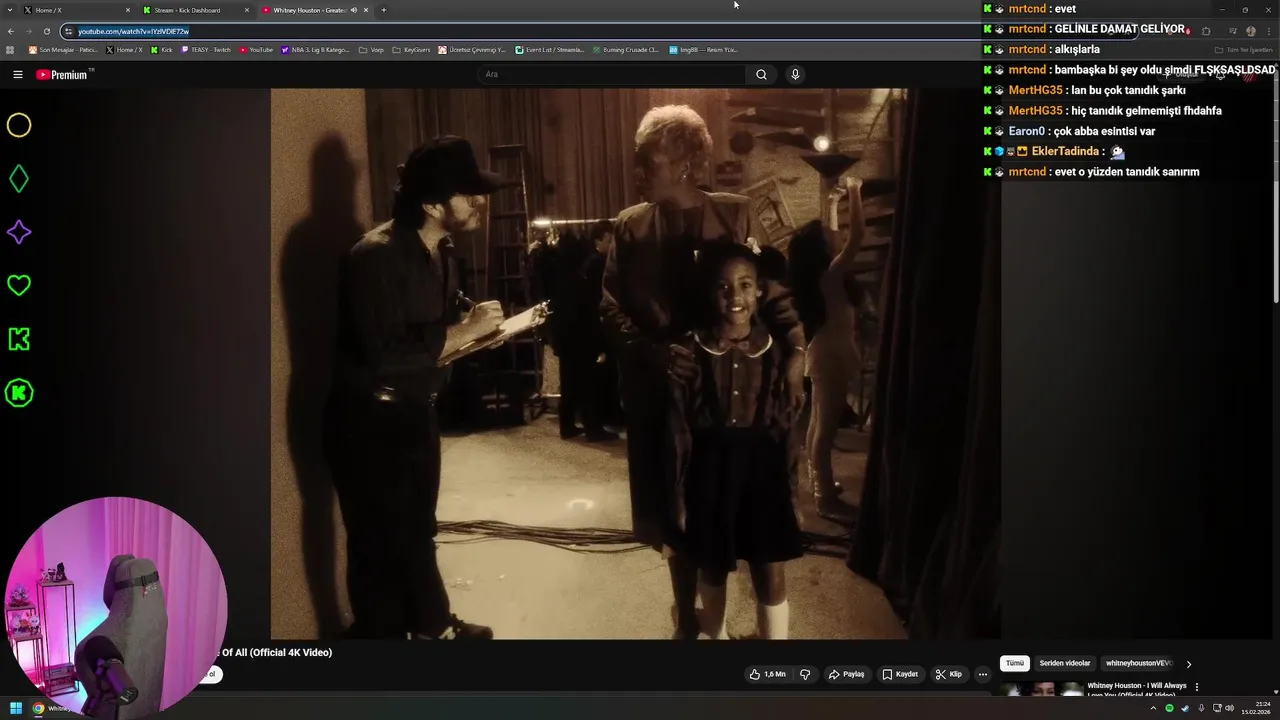Viewport: 1280px width, 720px height.
Task: Create a clip with Klip scissors
Action: click(948, 674)
